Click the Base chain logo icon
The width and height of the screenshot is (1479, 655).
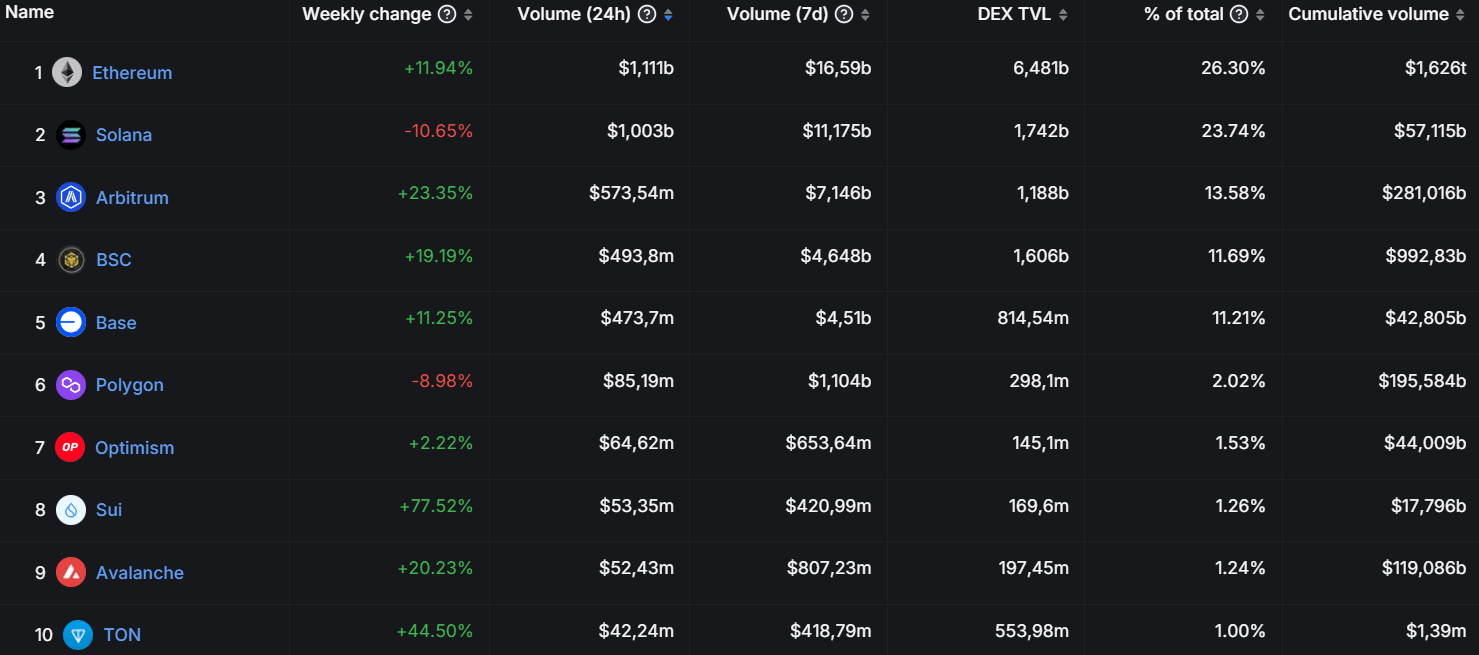click(x=71, y=322)
